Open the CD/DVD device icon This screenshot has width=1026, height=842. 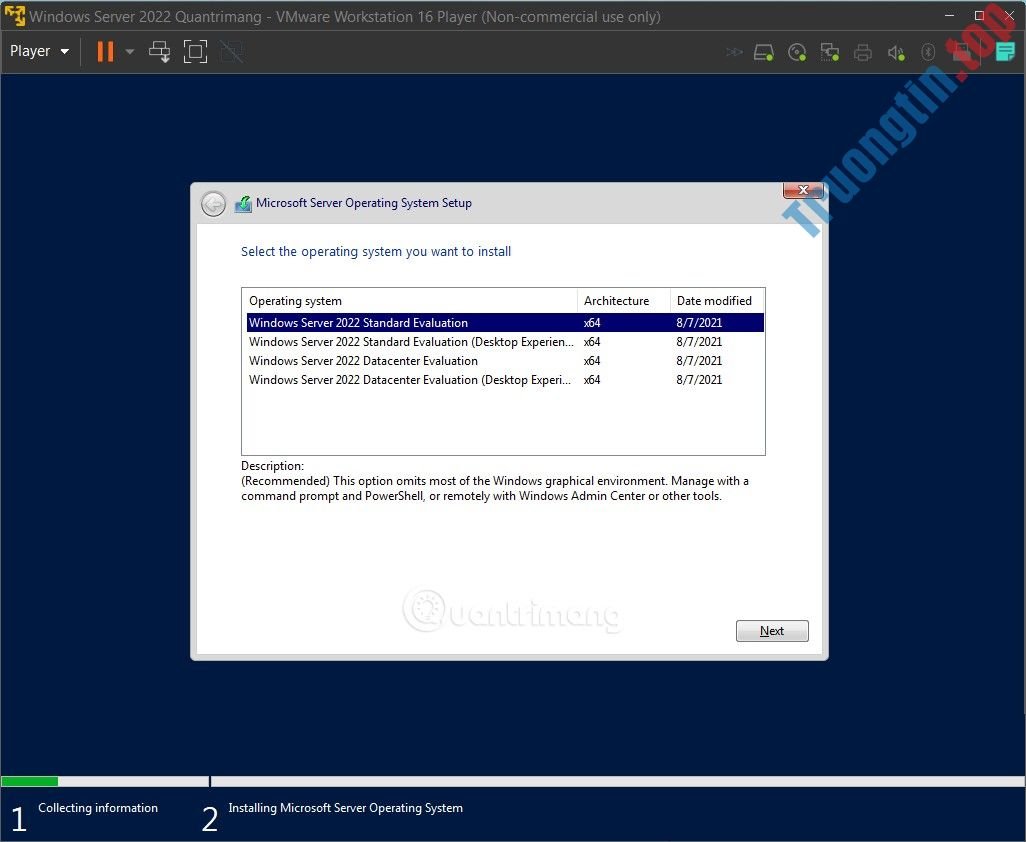coord(797,51)
